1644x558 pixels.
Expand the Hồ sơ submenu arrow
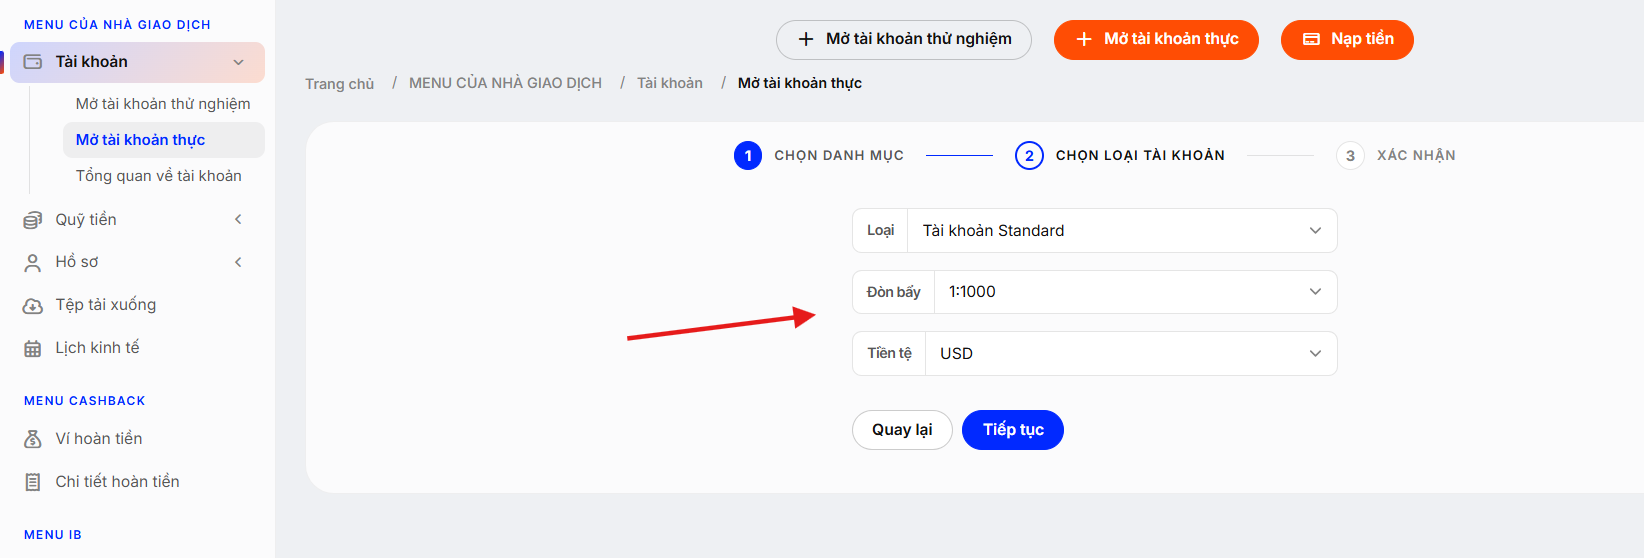tap(238, 262)
